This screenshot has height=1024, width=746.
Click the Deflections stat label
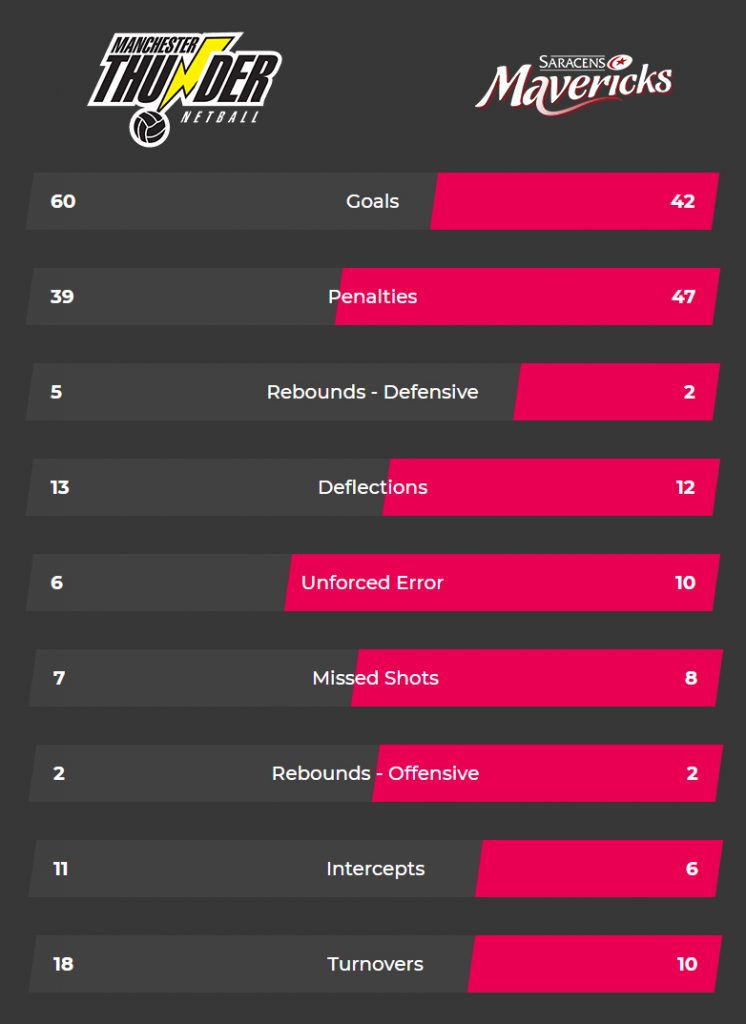(x=372, y=487)
